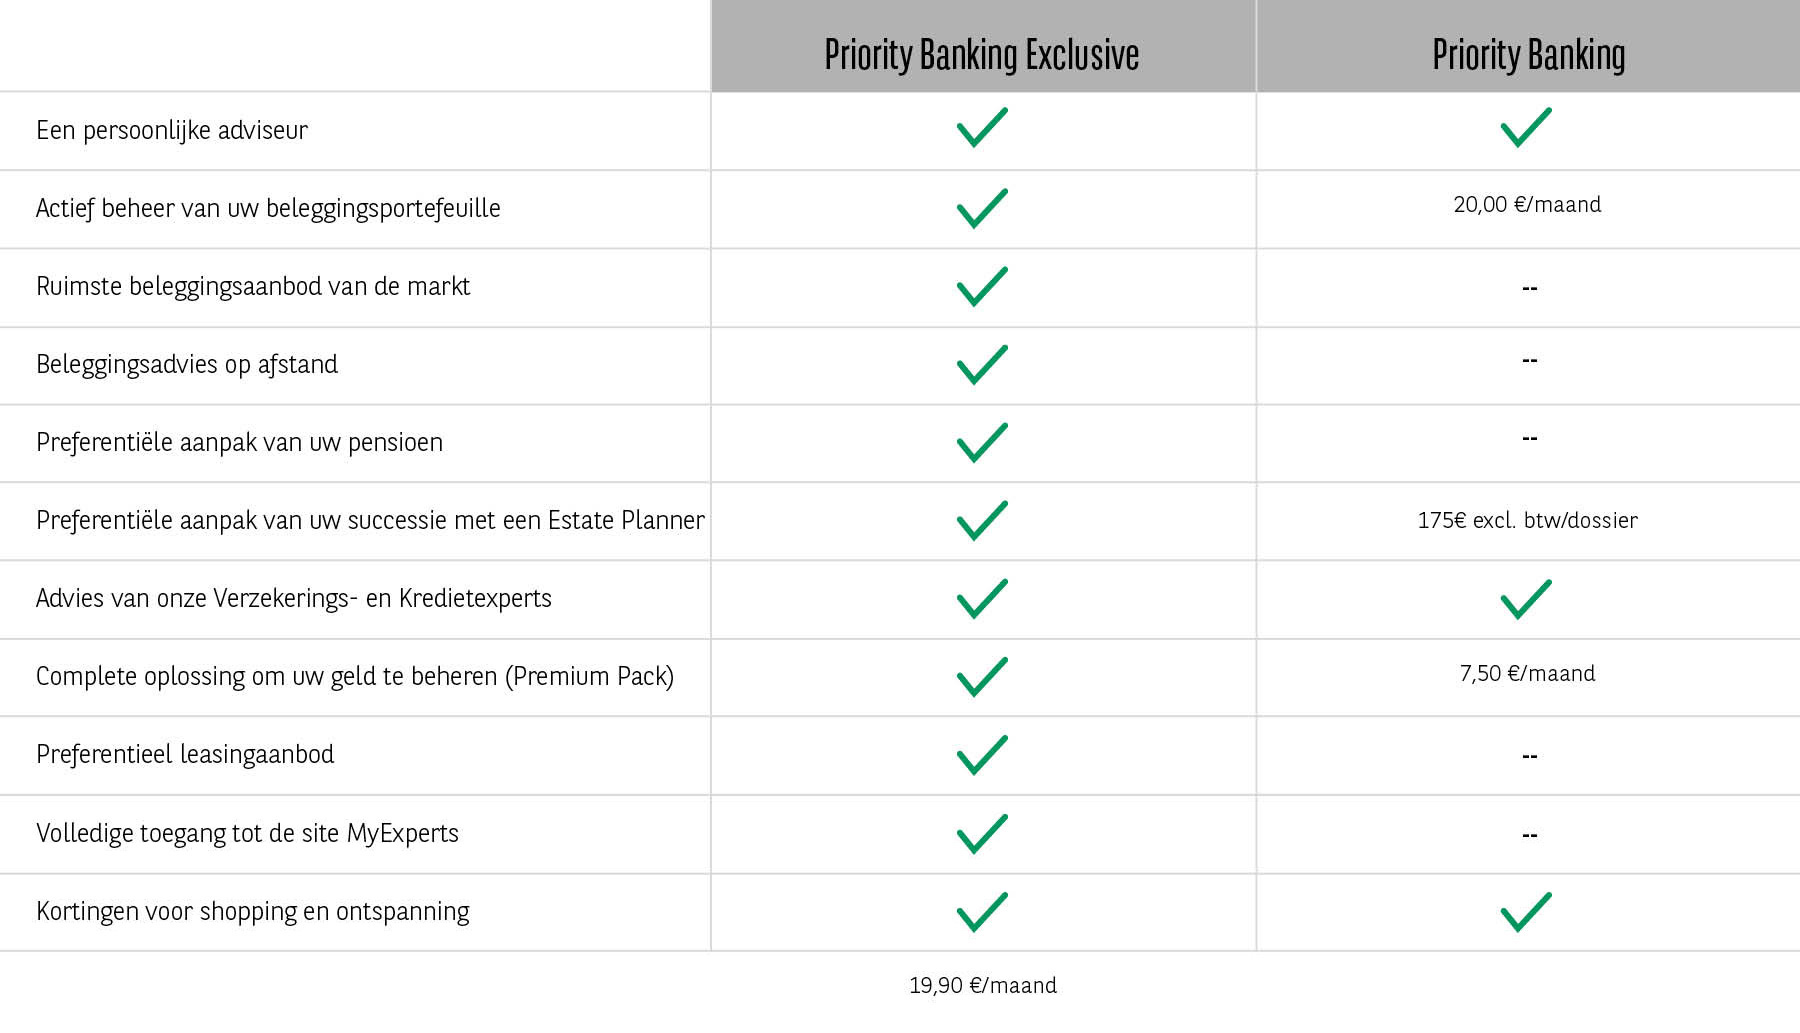Click the Priority Banking Exclusive column header
Image resolution: width=1800 pixels, height=1033 pixels.
981,55
